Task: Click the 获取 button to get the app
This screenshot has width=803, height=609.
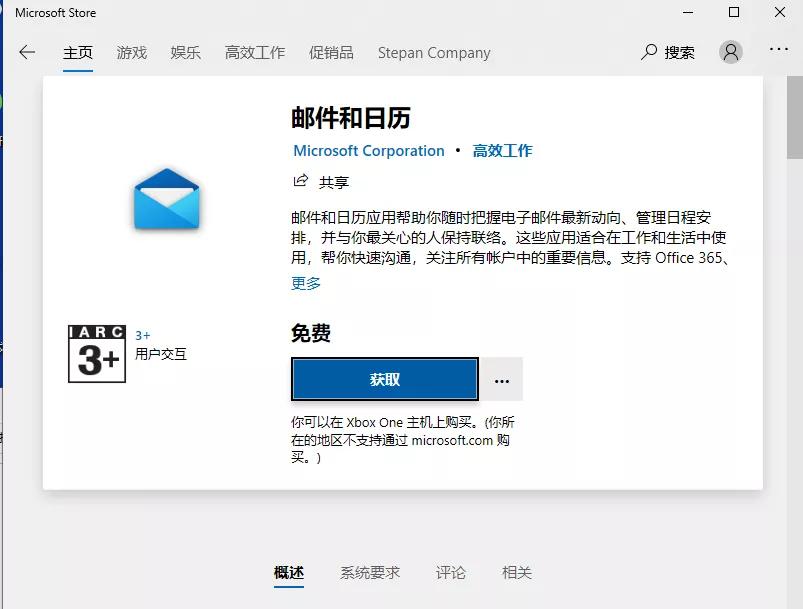Action: tap(384, 379)
